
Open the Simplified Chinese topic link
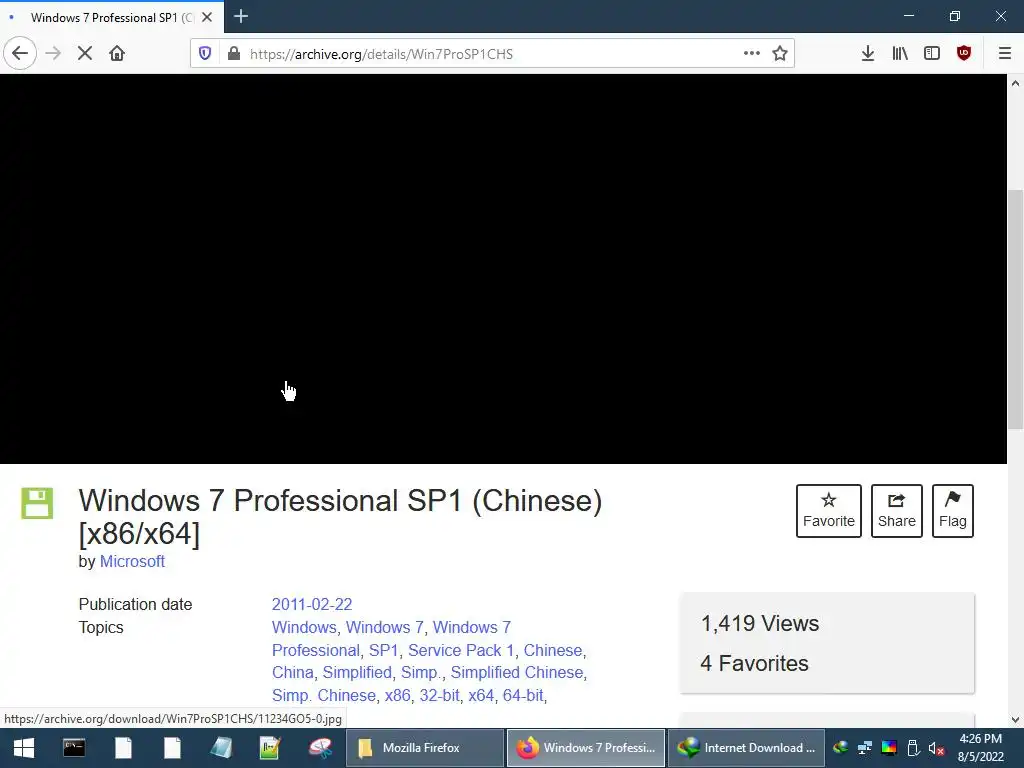click(x=517, y=673)
